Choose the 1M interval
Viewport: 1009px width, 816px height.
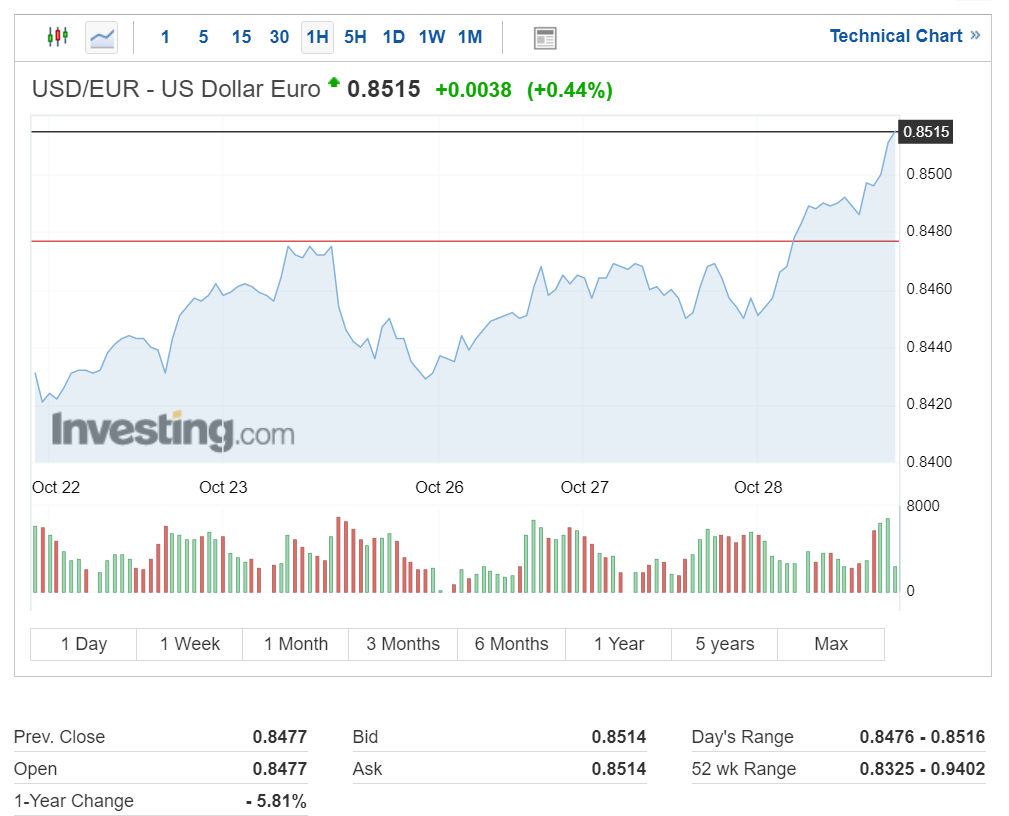pos(470,37)
